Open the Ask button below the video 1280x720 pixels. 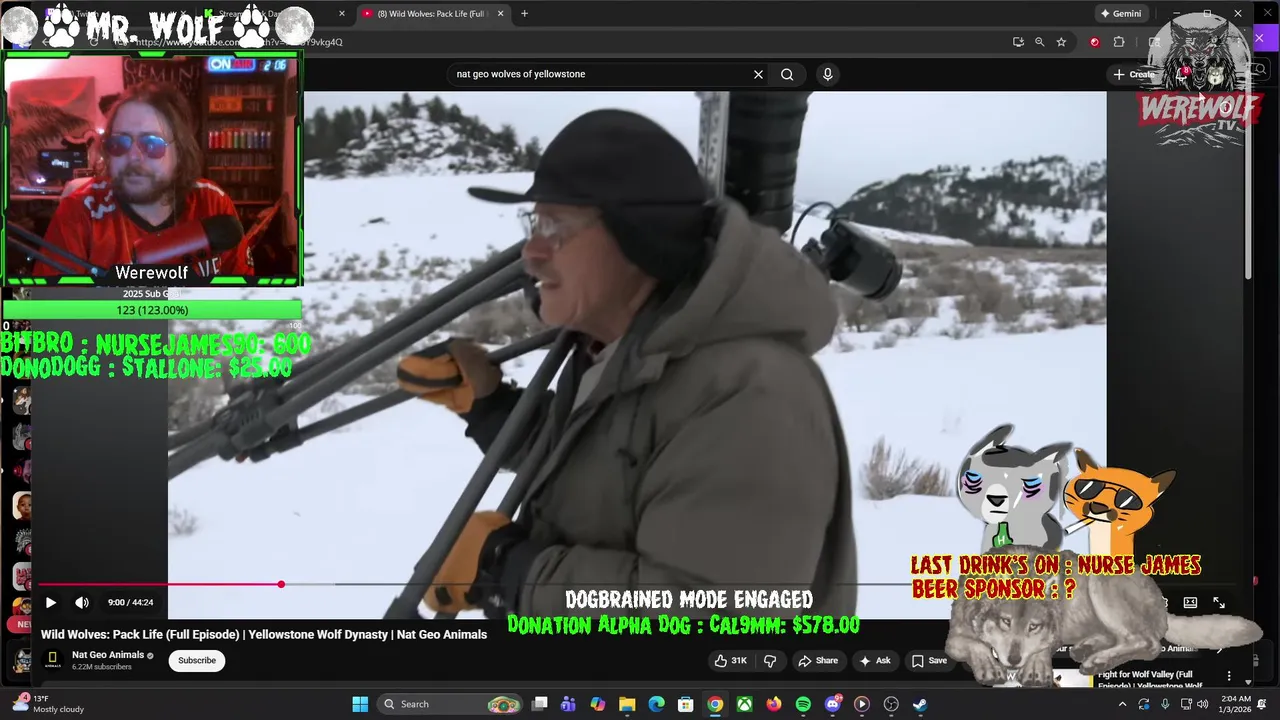click(874, 660)
